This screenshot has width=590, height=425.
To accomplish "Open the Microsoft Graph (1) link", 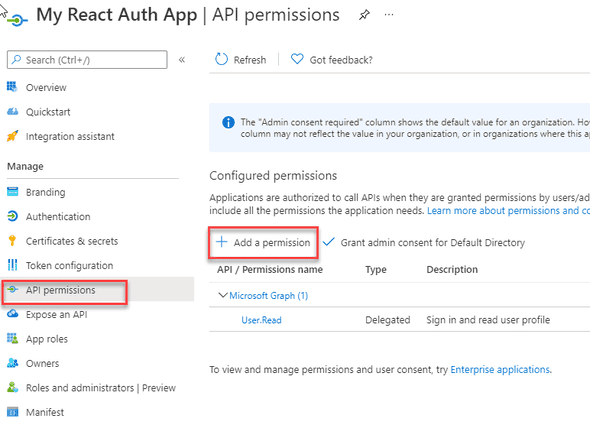I will click(x=268, y=296).
